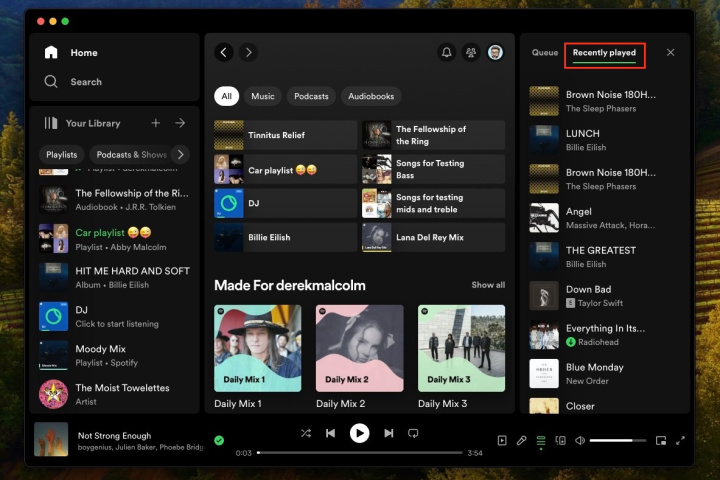The width and height of the screenshot is (720, 480).
Task: Filter library by Playlists
Action: coord(62,155)
